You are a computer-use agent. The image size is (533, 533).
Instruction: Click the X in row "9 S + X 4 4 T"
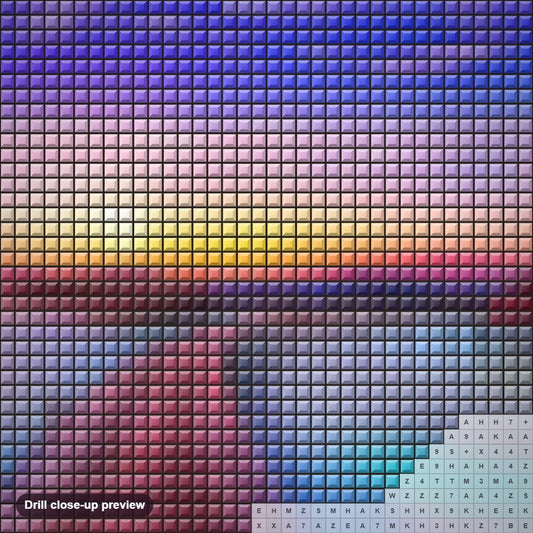coord(481,452)
